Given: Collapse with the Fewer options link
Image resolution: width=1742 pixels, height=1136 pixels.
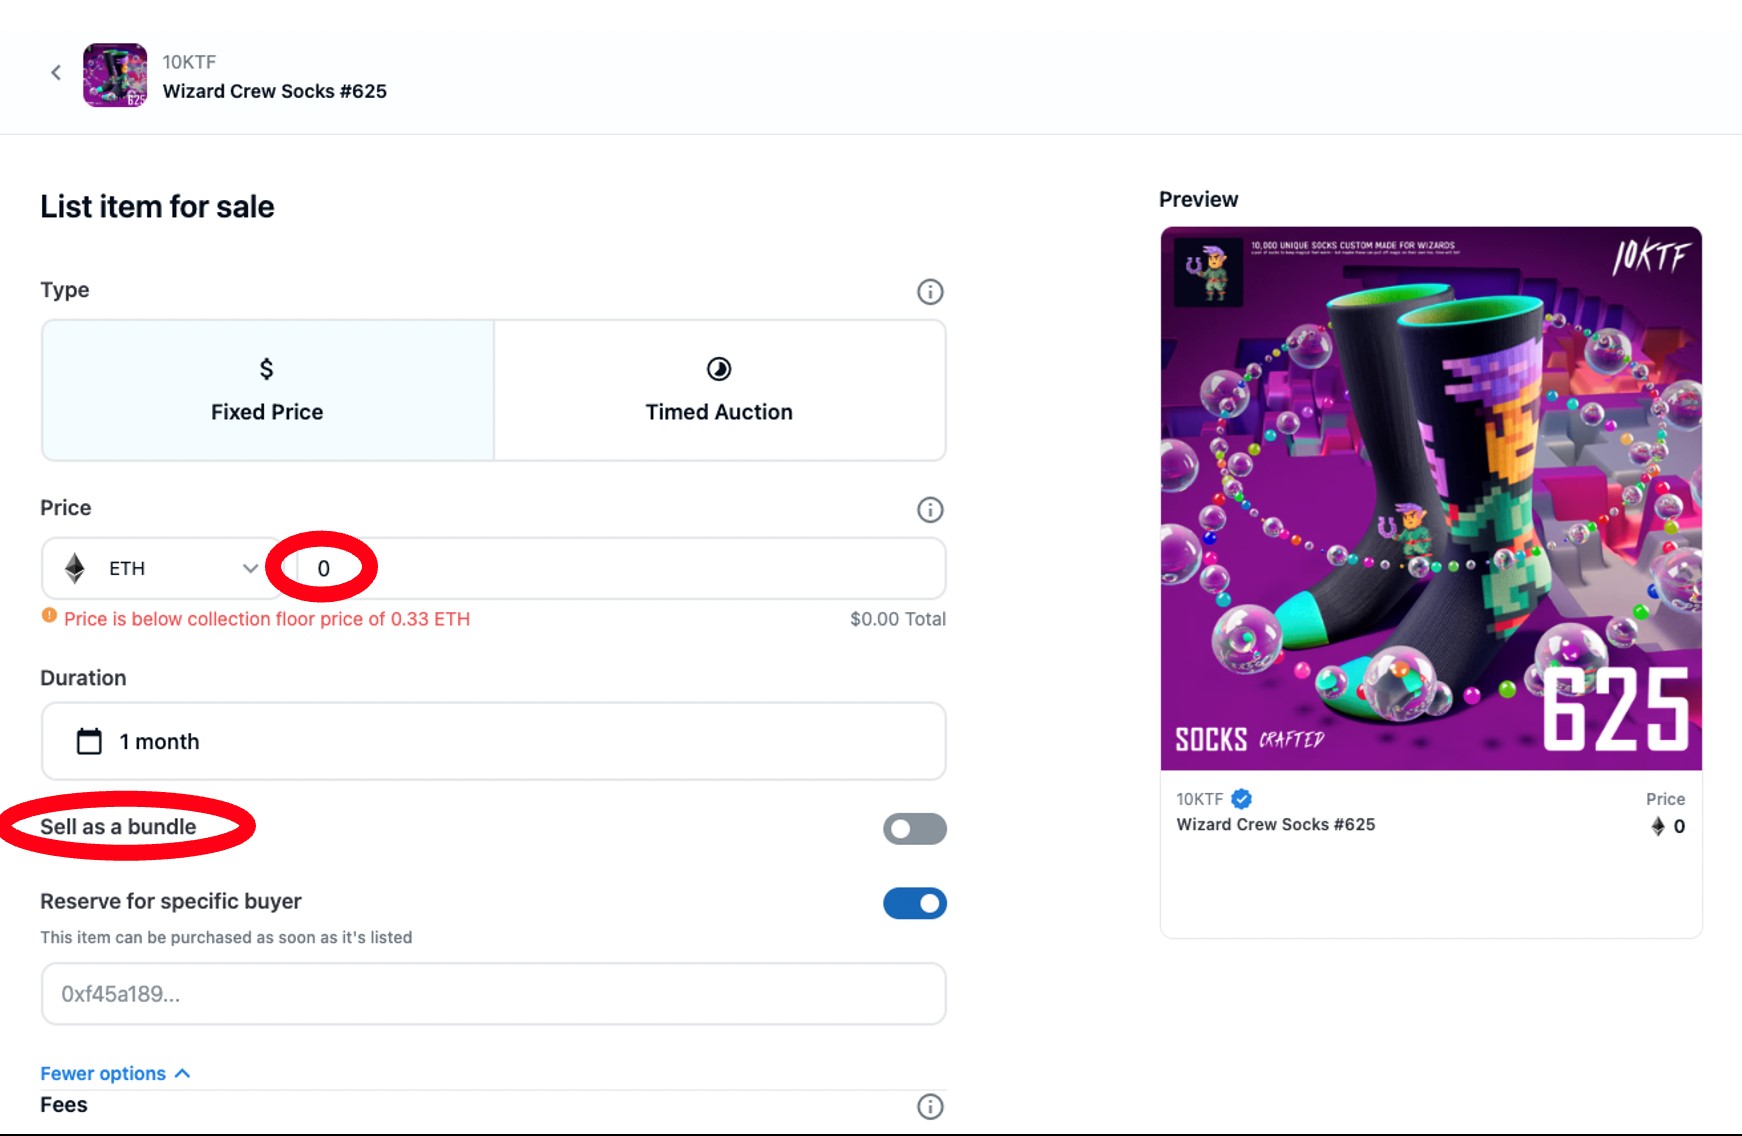Looking at the screenshot, I should 115,1073.
